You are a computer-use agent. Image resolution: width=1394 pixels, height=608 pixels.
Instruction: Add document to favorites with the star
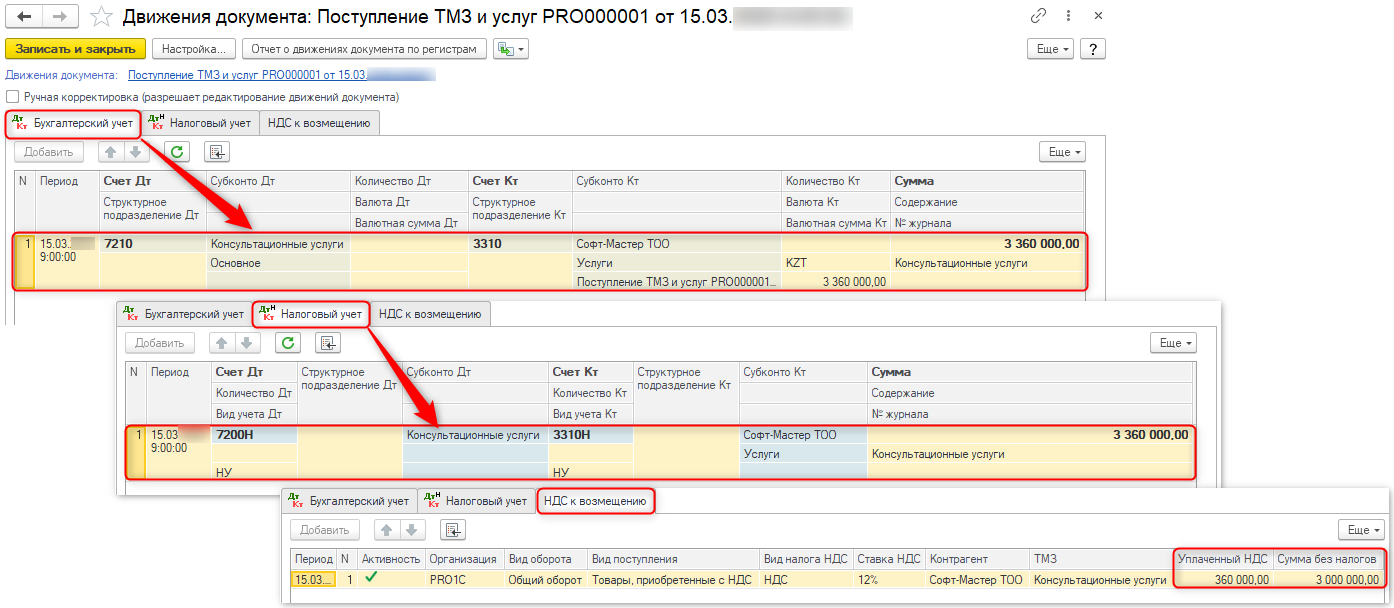(x=100, y=17)
